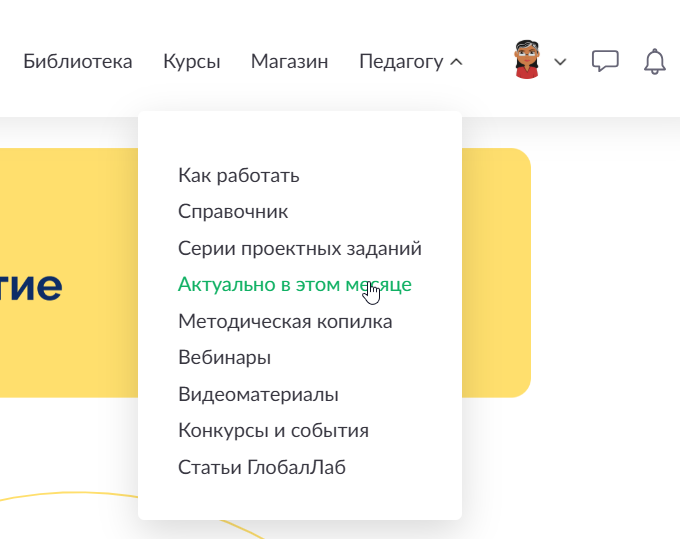Select Конкурсы и события

pos(273,431)
